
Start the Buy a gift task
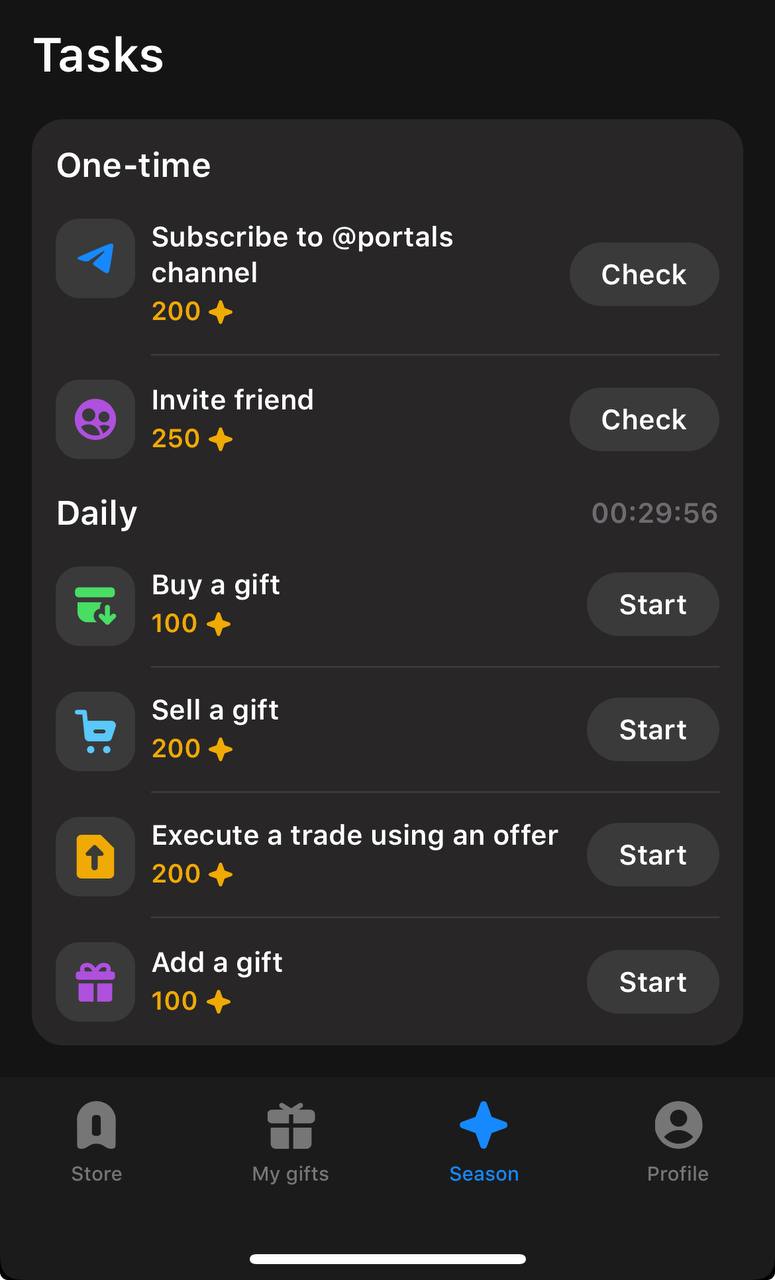pos(653,604)
